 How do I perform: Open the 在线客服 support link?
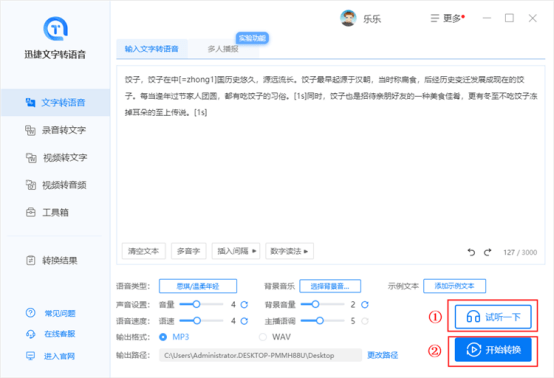[51, 334]
